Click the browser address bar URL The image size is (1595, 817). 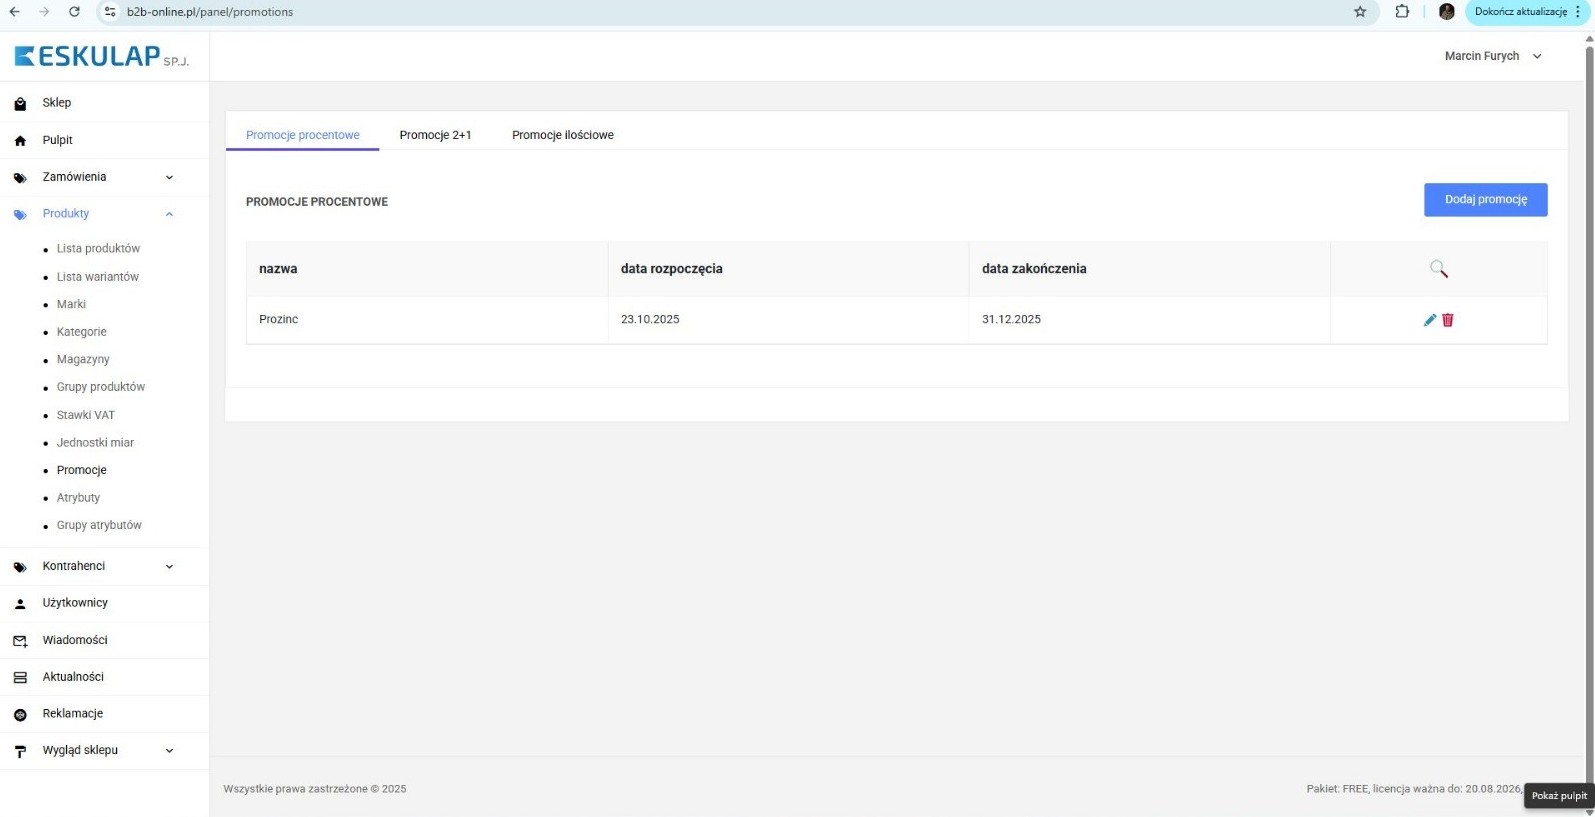210,12
